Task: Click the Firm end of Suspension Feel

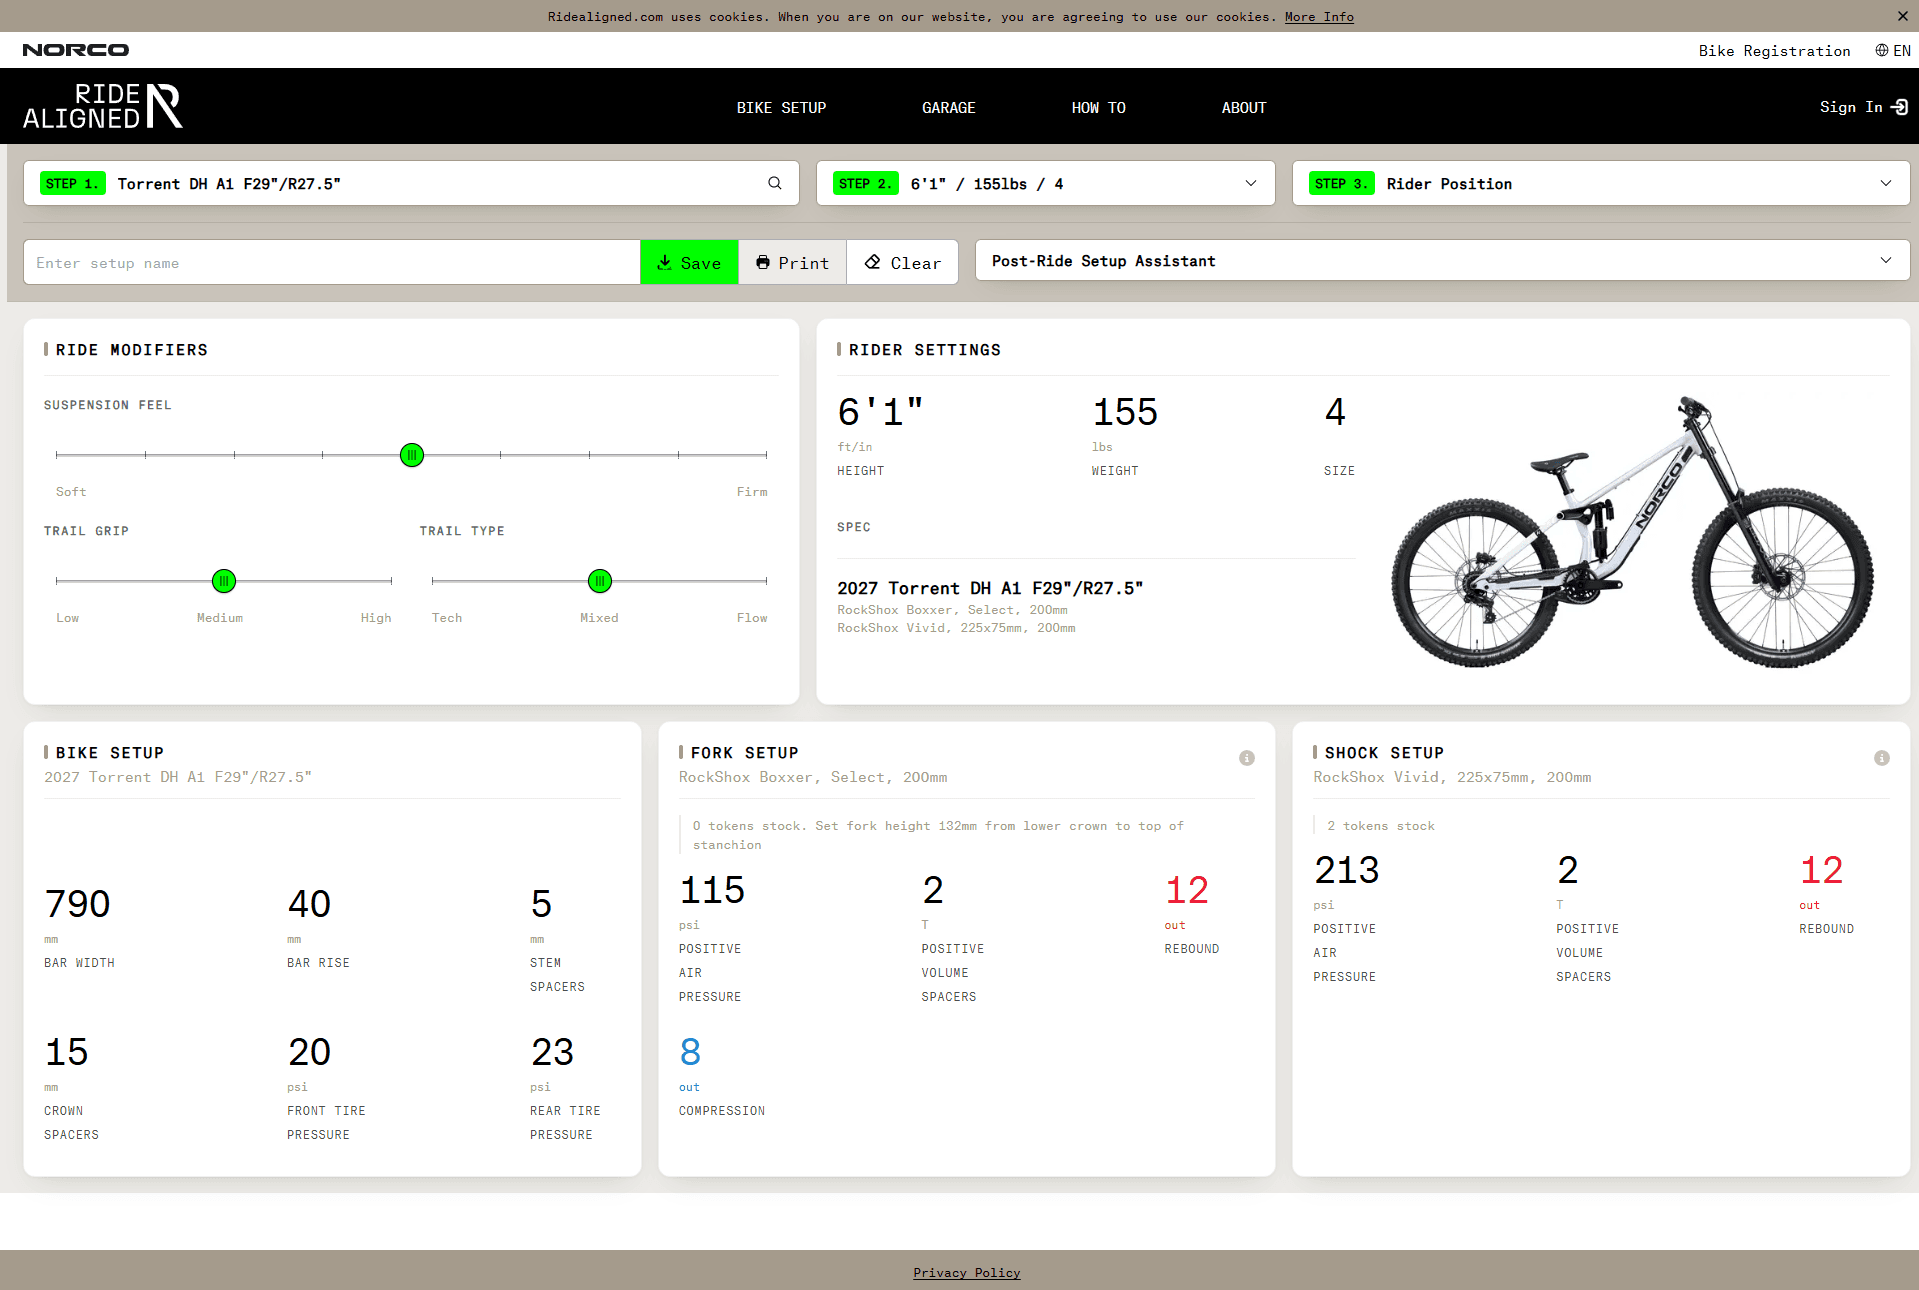Action: (x=752, y=492)
